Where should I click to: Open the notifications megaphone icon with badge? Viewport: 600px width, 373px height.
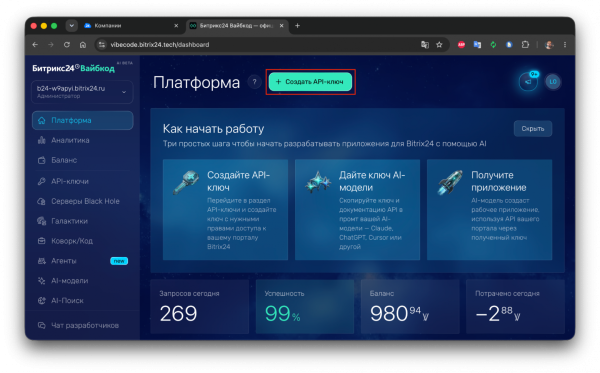pyautogui.click(x=528, y=81)
